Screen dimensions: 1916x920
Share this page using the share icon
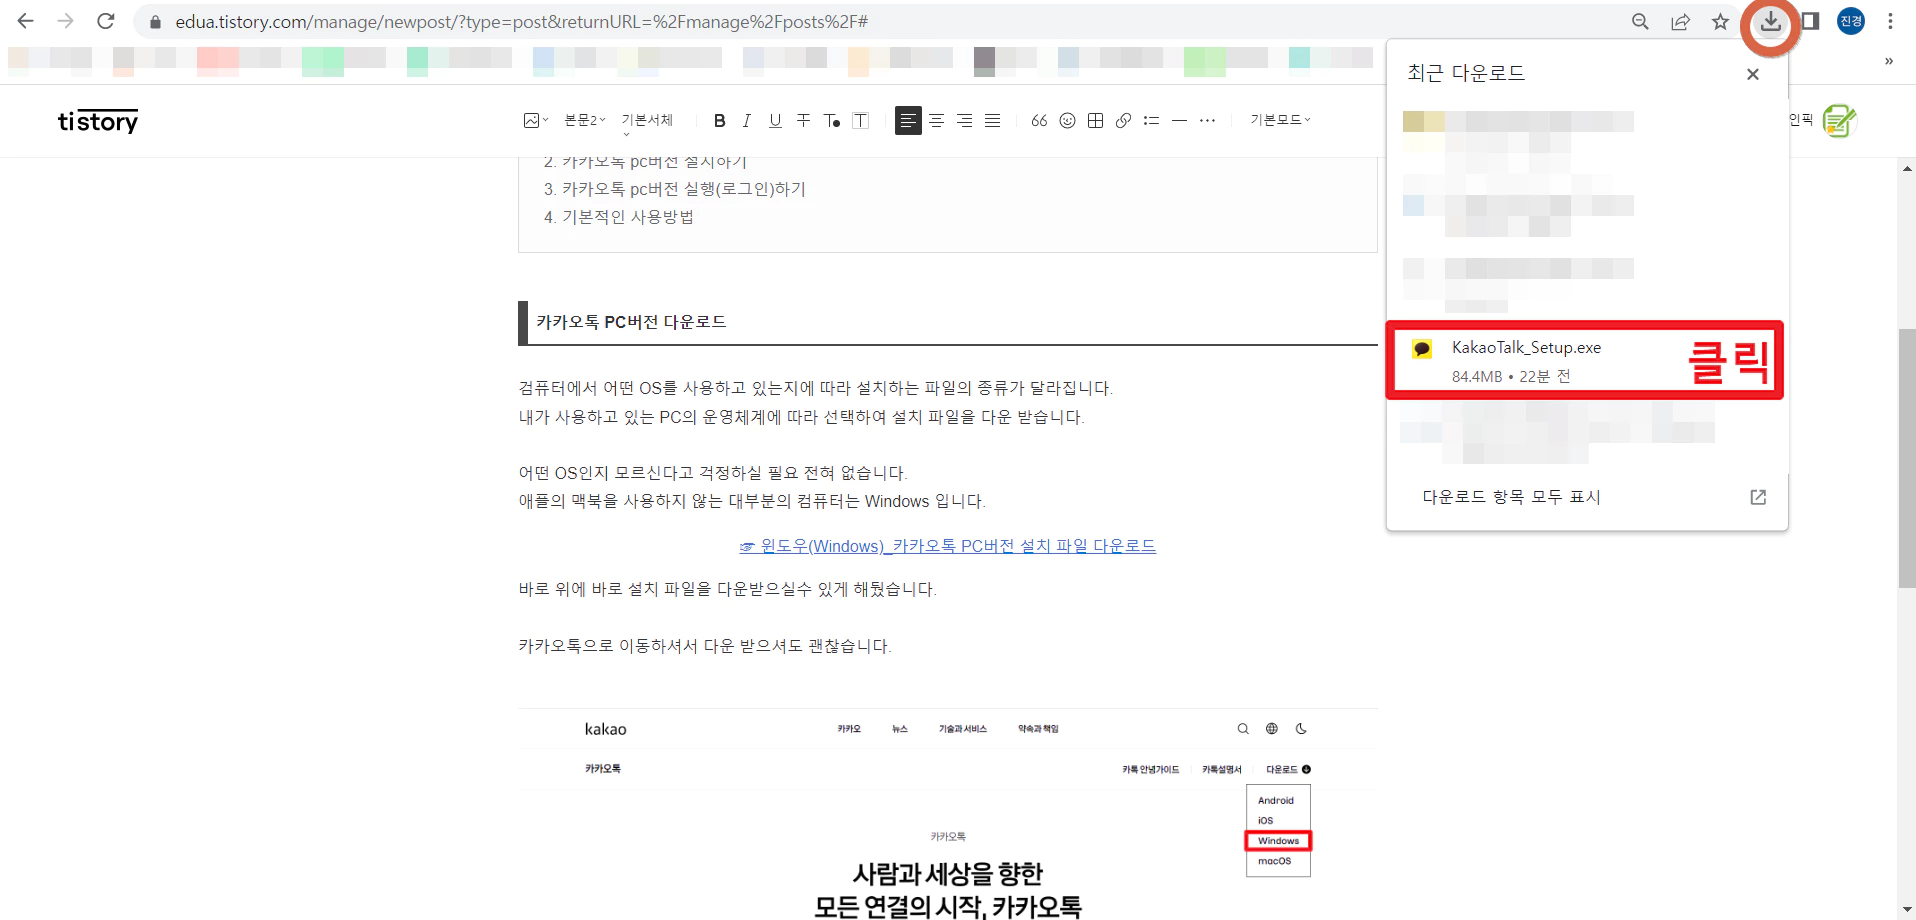click(1680, 21)
